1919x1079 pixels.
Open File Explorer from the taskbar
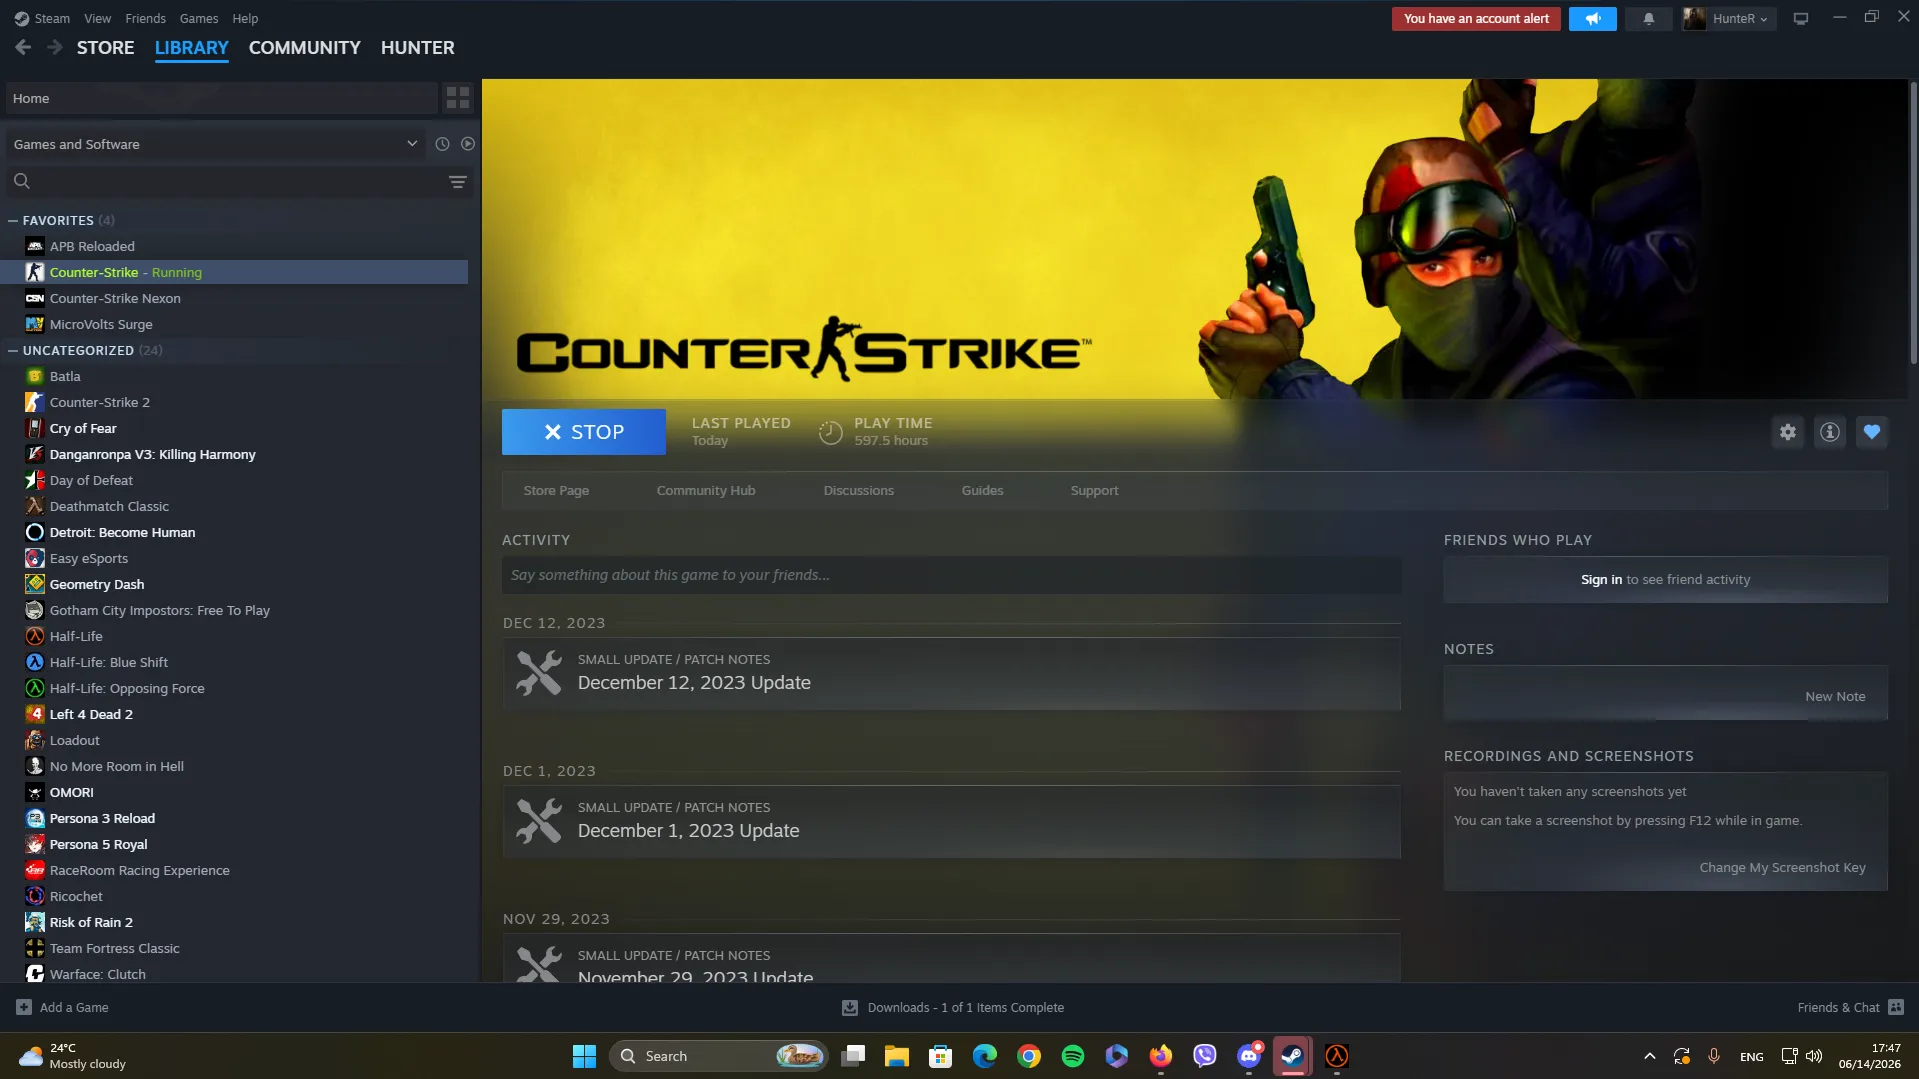(897, 1056)
